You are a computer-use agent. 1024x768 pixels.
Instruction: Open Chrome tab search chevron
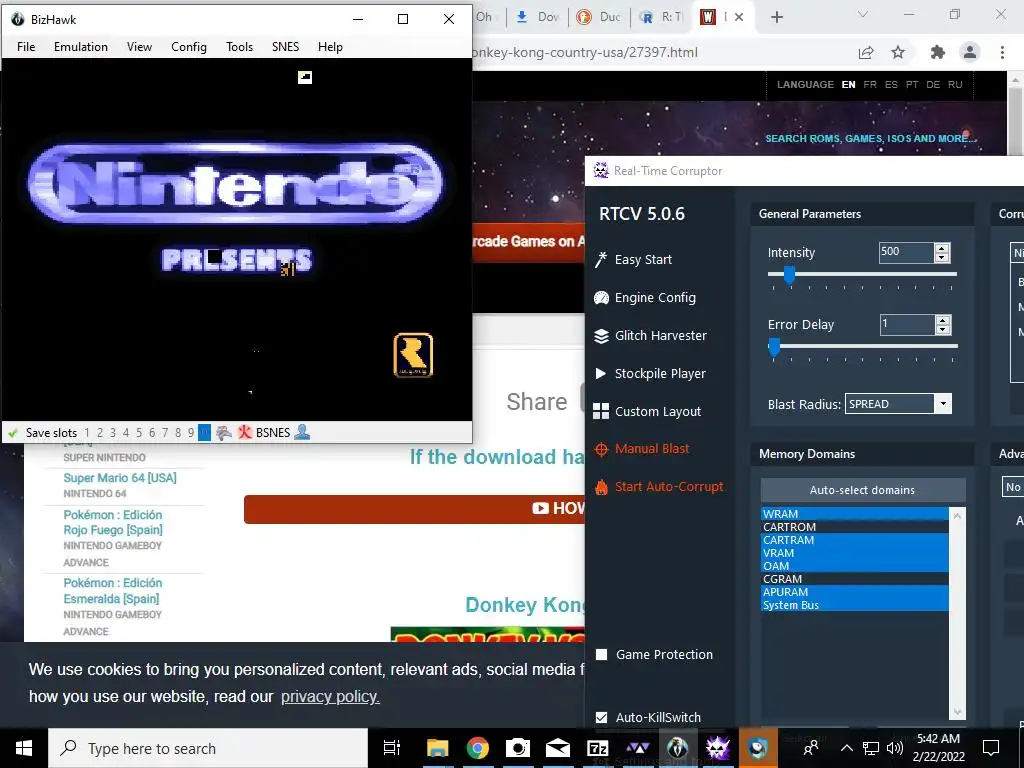point(863,15)
